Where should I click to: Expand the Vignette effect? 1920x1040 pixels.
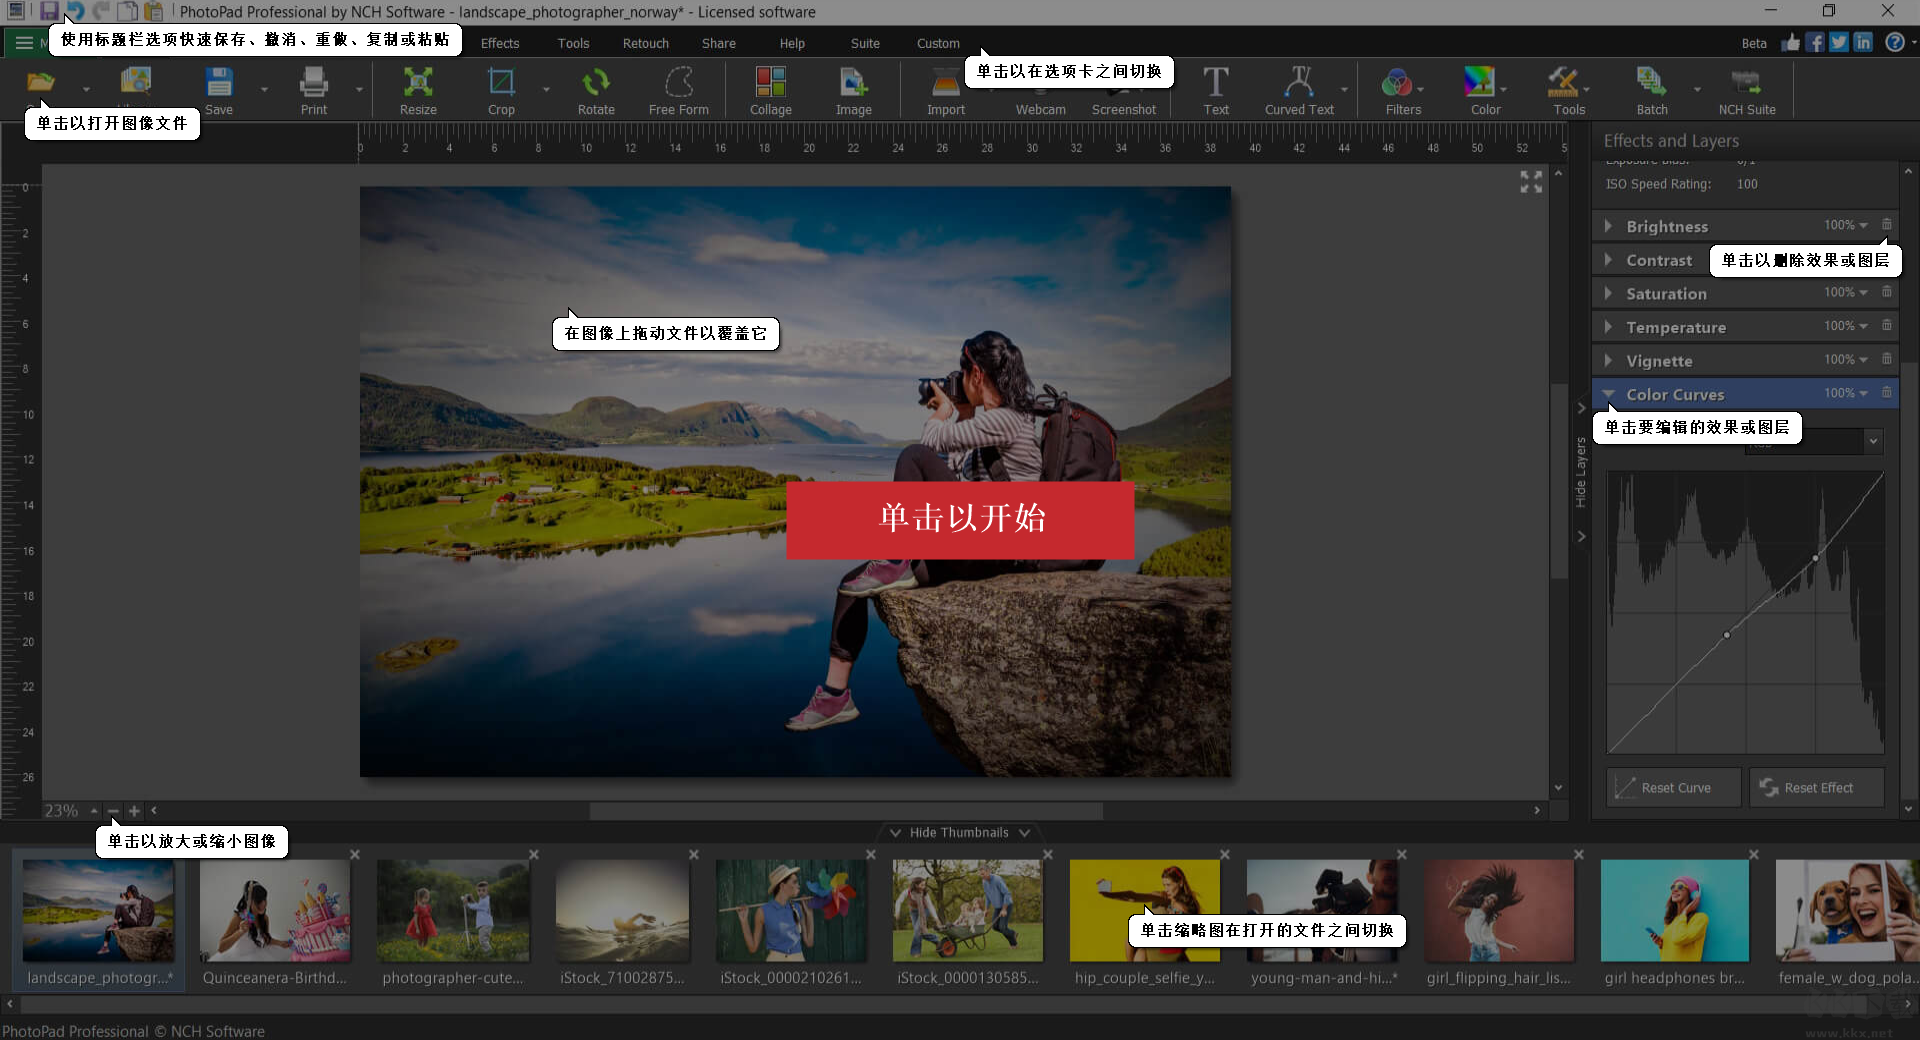tap(1608, 360)
